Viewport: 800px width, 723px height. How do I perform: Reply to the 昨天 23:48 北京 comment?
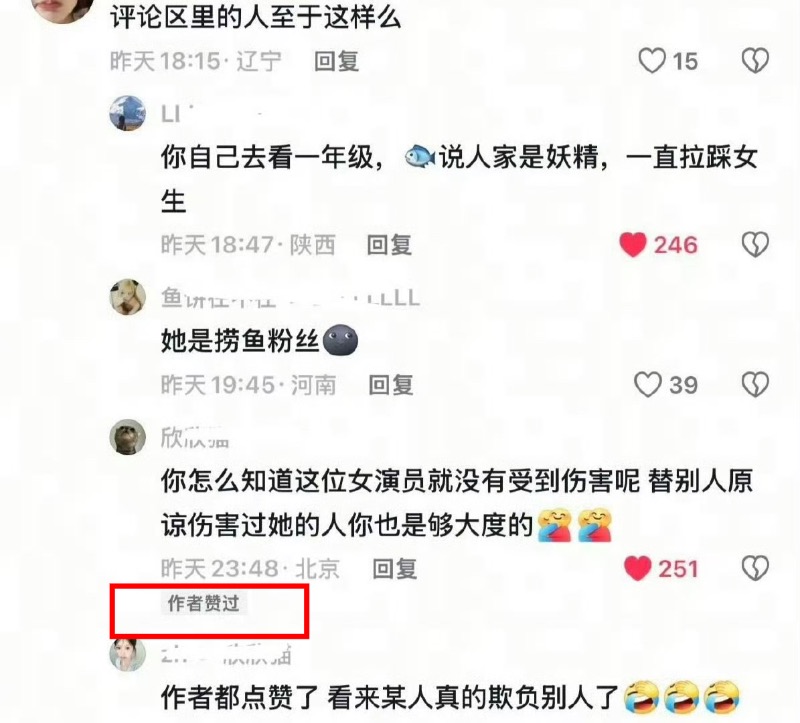395,569
